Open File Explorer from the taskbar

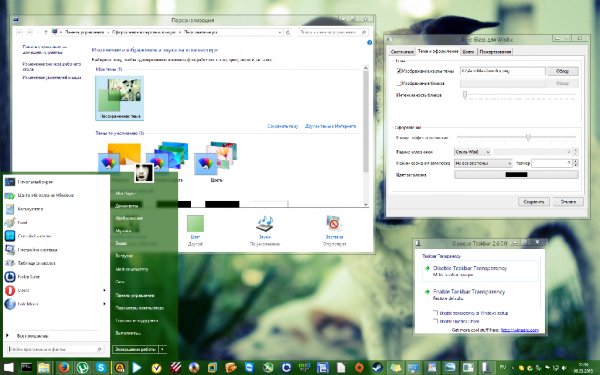[44, 368]
